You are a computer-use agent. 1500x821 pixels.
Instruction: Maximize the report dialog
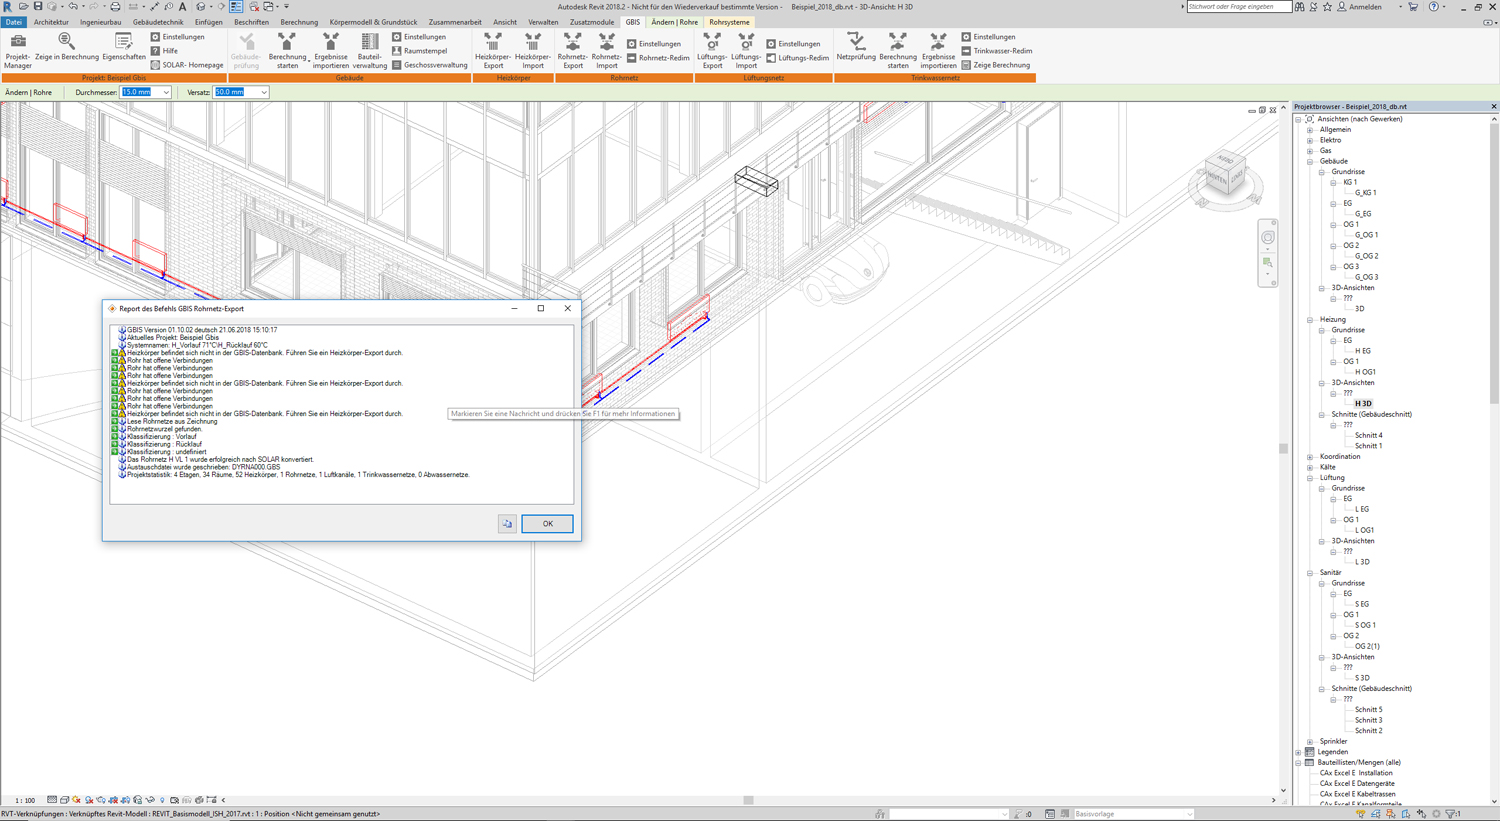tap(541, 308)
